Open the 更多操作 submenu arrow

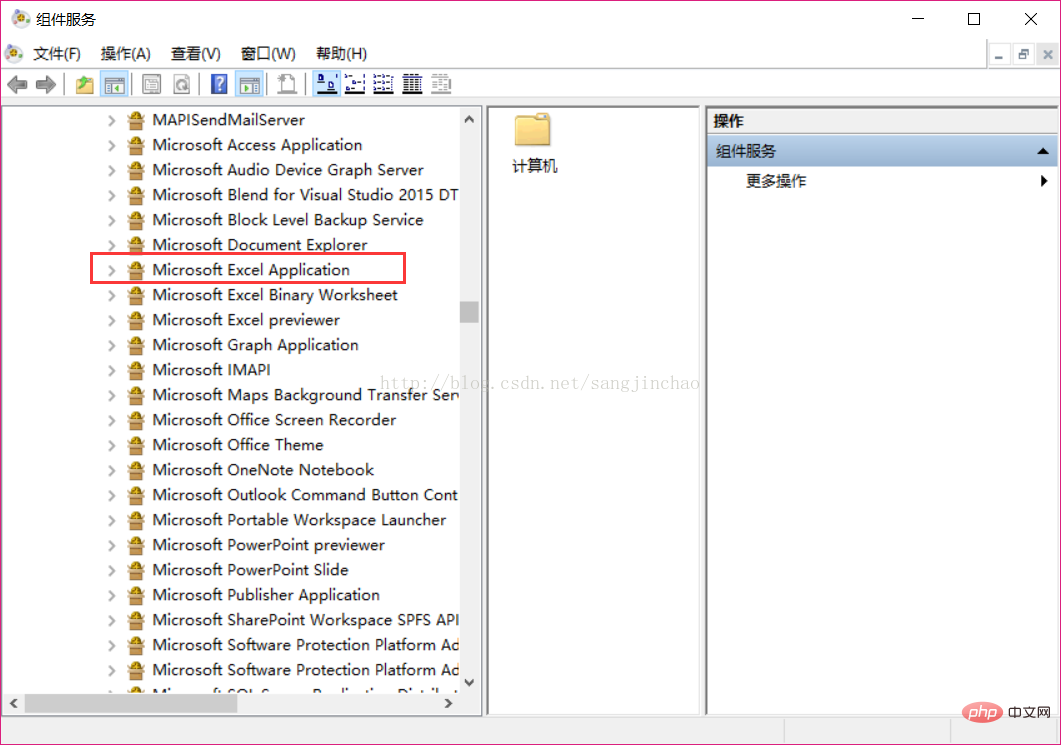click(1044, 181)
